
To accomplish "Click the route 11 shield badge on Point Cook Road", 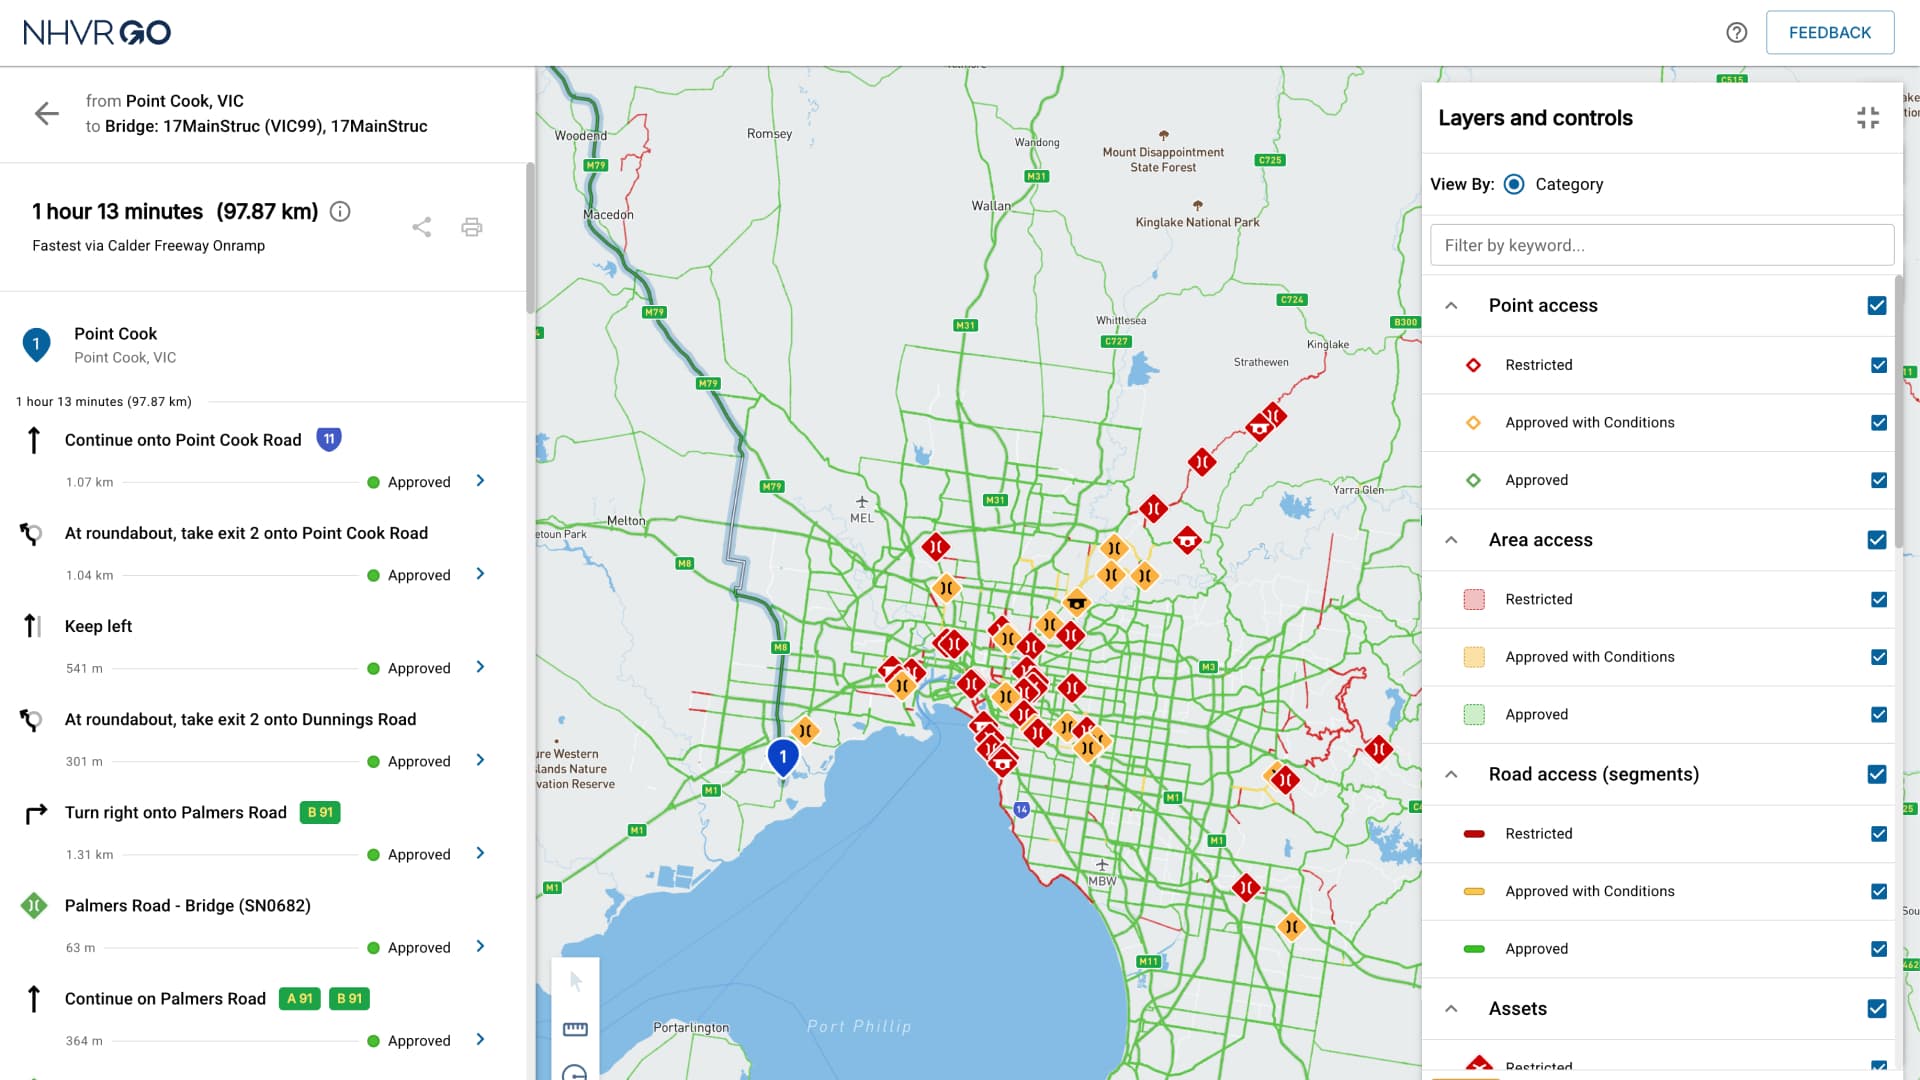I will coord(329,439).
